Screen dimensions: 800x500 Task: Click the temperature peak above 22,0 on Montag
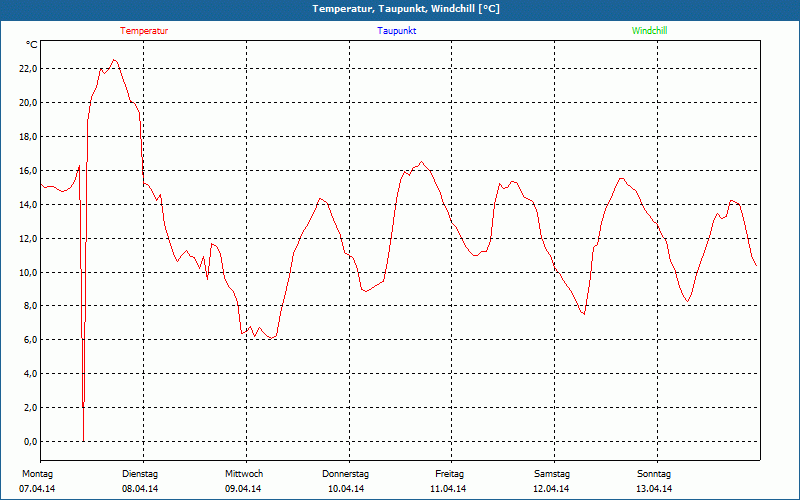114,60
